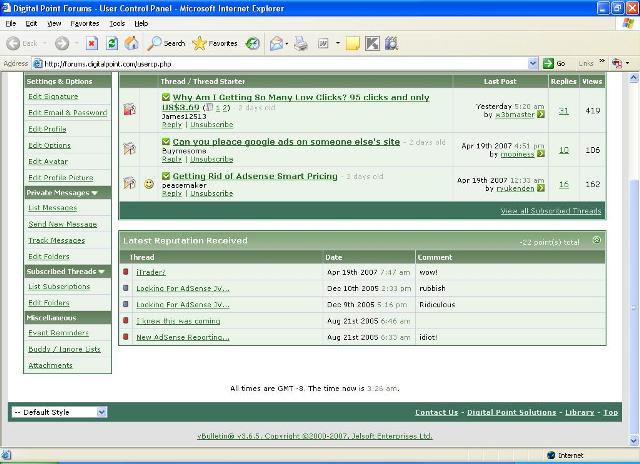
Task: Open the Default Style dropdown
Action: 59,412
